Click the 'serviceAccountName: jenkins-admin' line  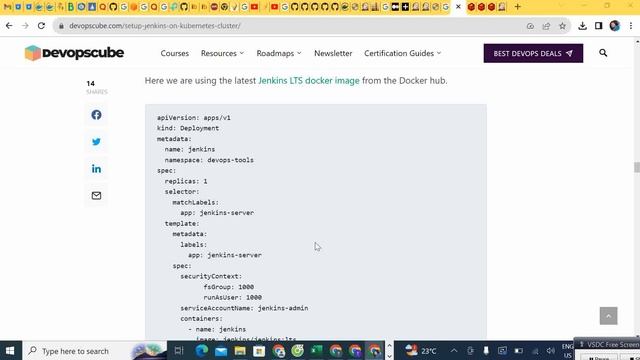[x=244, y=308]
